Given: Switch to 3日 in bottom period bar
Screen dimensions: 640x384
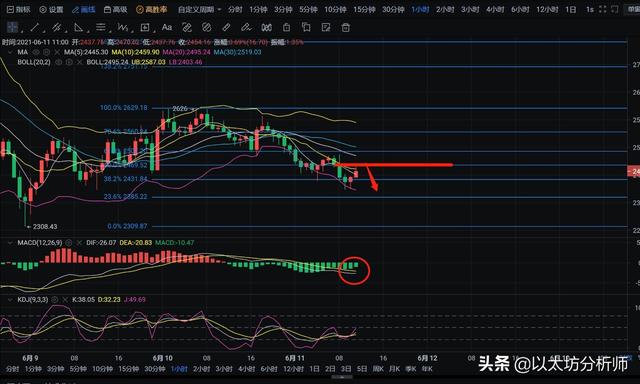Looking at the screenshot, I should pos(346,368).
